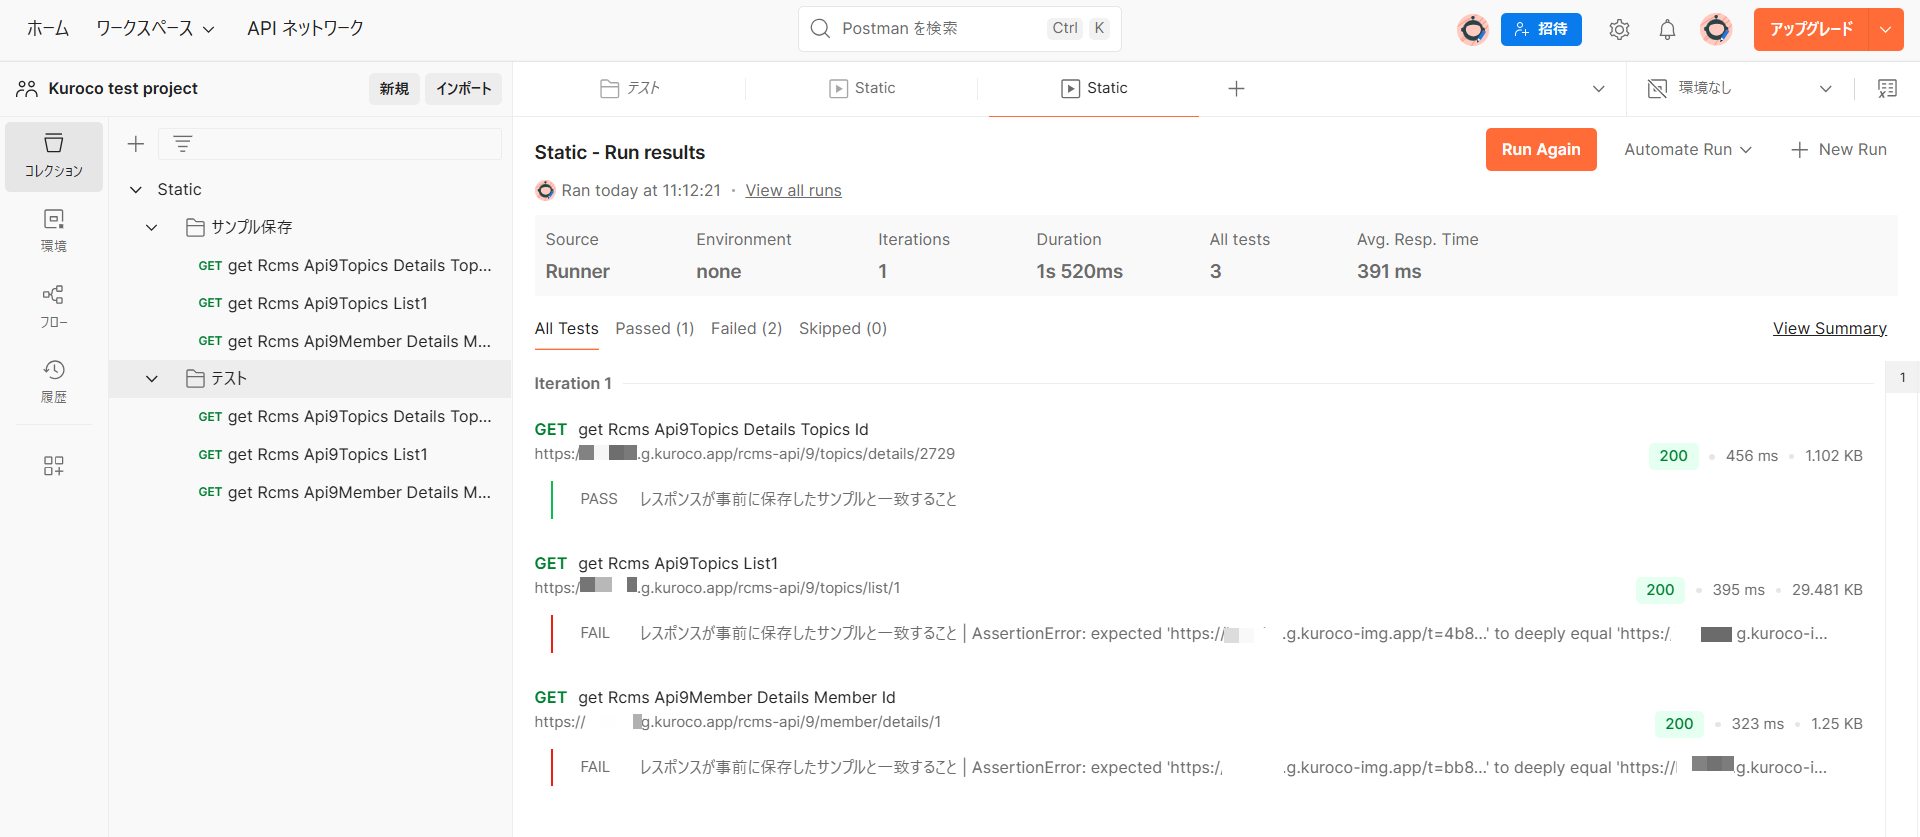This screenshot has width=1920, height=837.
Task: Select get Rcms Api9Topics List1 under テスト
Action: click(327, 455)
